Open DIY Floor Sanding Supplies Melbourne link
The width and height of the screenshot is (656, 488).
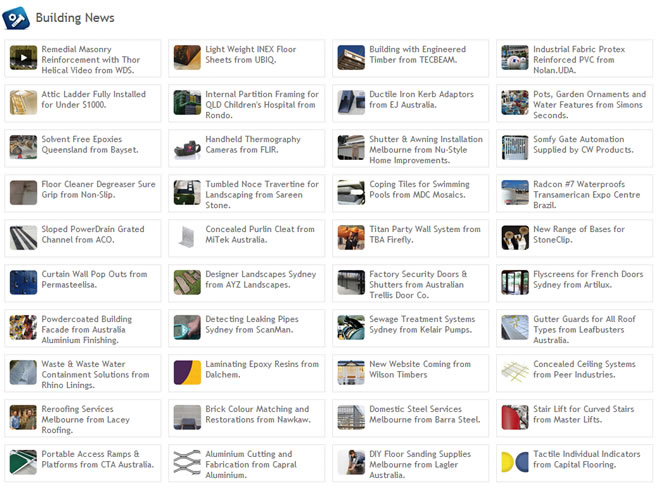420,465
